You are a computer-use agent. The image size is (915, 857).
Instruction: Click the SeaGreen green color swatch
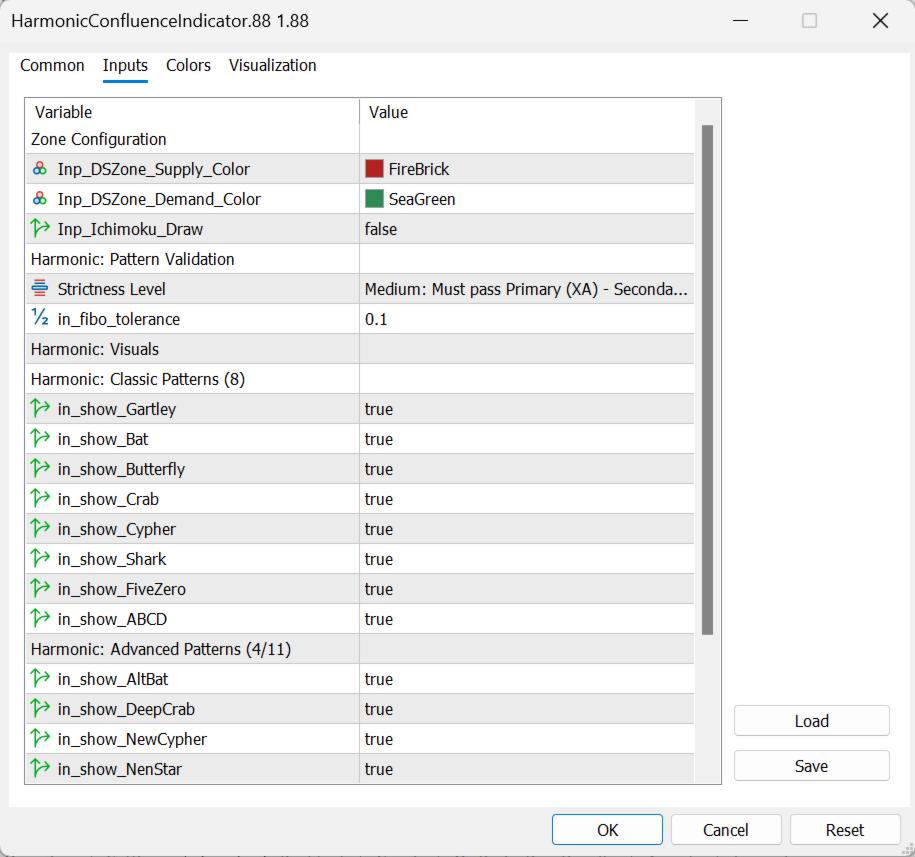(x=374, y=199)
